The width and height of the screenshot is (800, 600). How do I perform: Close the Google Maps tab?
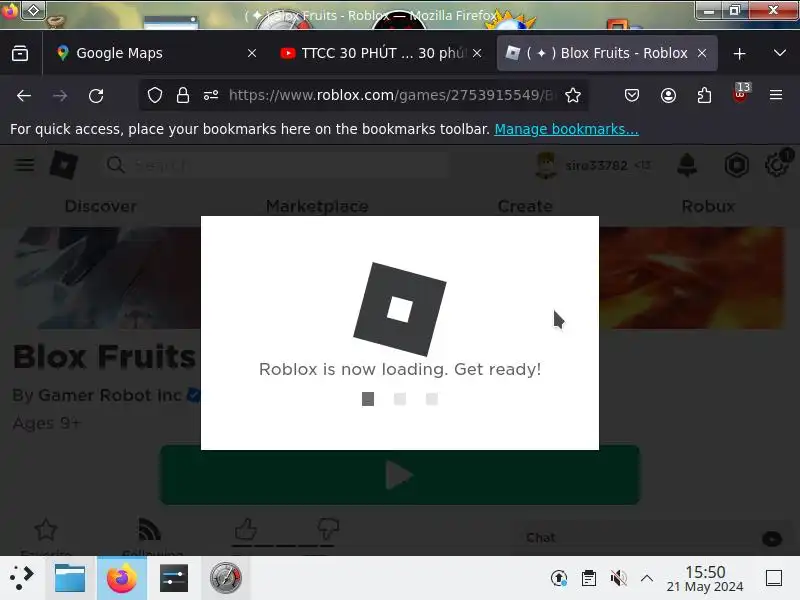click(252, 53)
